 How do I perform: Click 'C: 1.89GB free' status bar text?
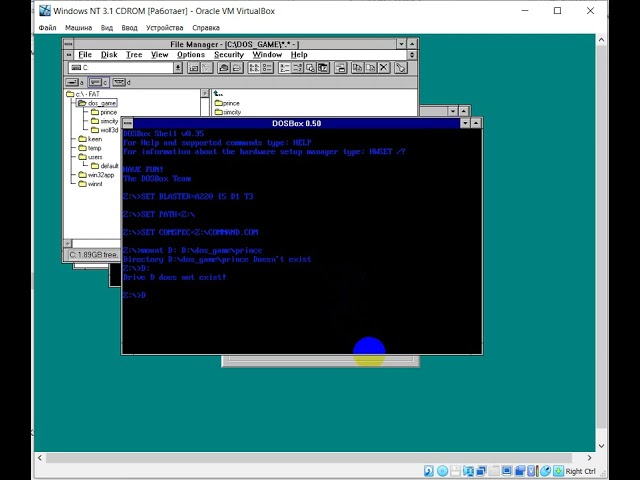coord(93,255)
